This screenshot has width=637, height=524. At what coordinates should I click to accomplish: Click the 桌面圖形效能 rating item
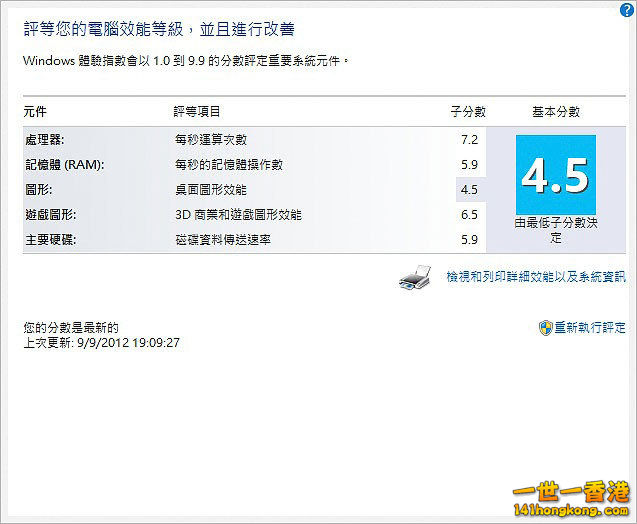pos(211,190)
